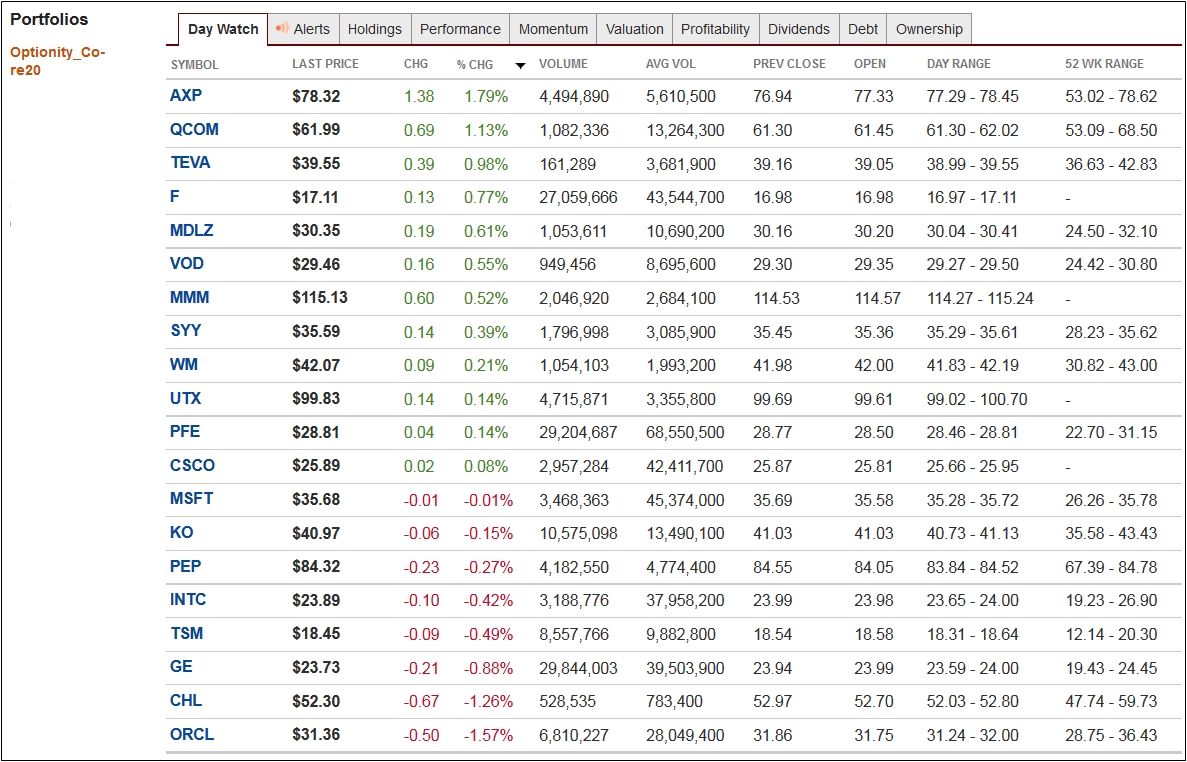Click INTC day range 23.65 - 24.00

tap(973, 601)
